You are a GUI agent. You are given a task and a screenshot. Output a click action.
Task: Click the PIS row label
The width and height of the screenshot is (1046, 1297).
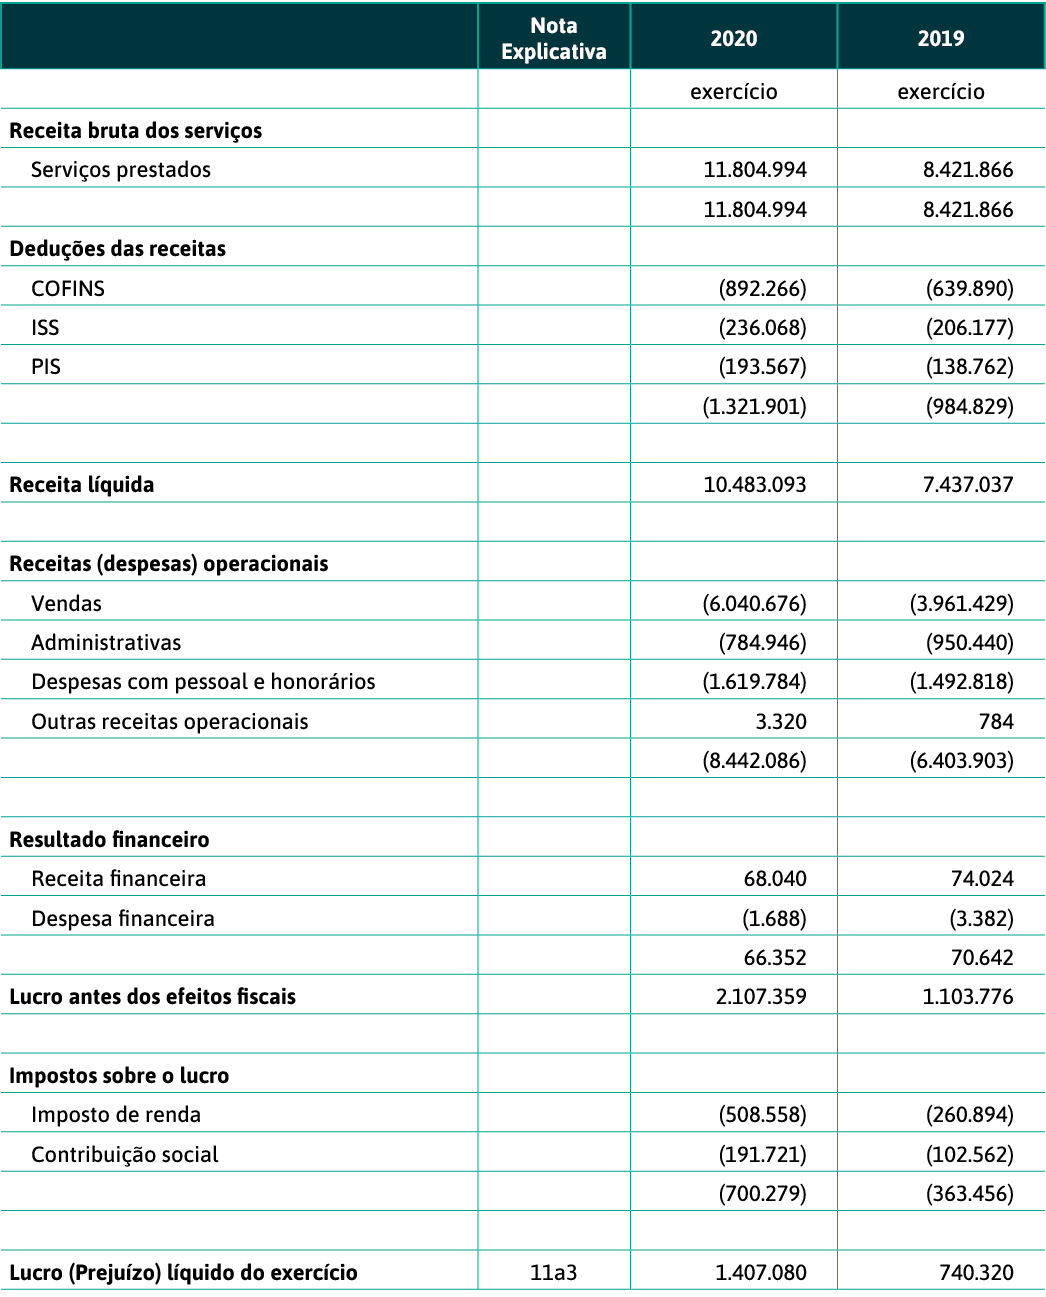[x=46, y=367]
